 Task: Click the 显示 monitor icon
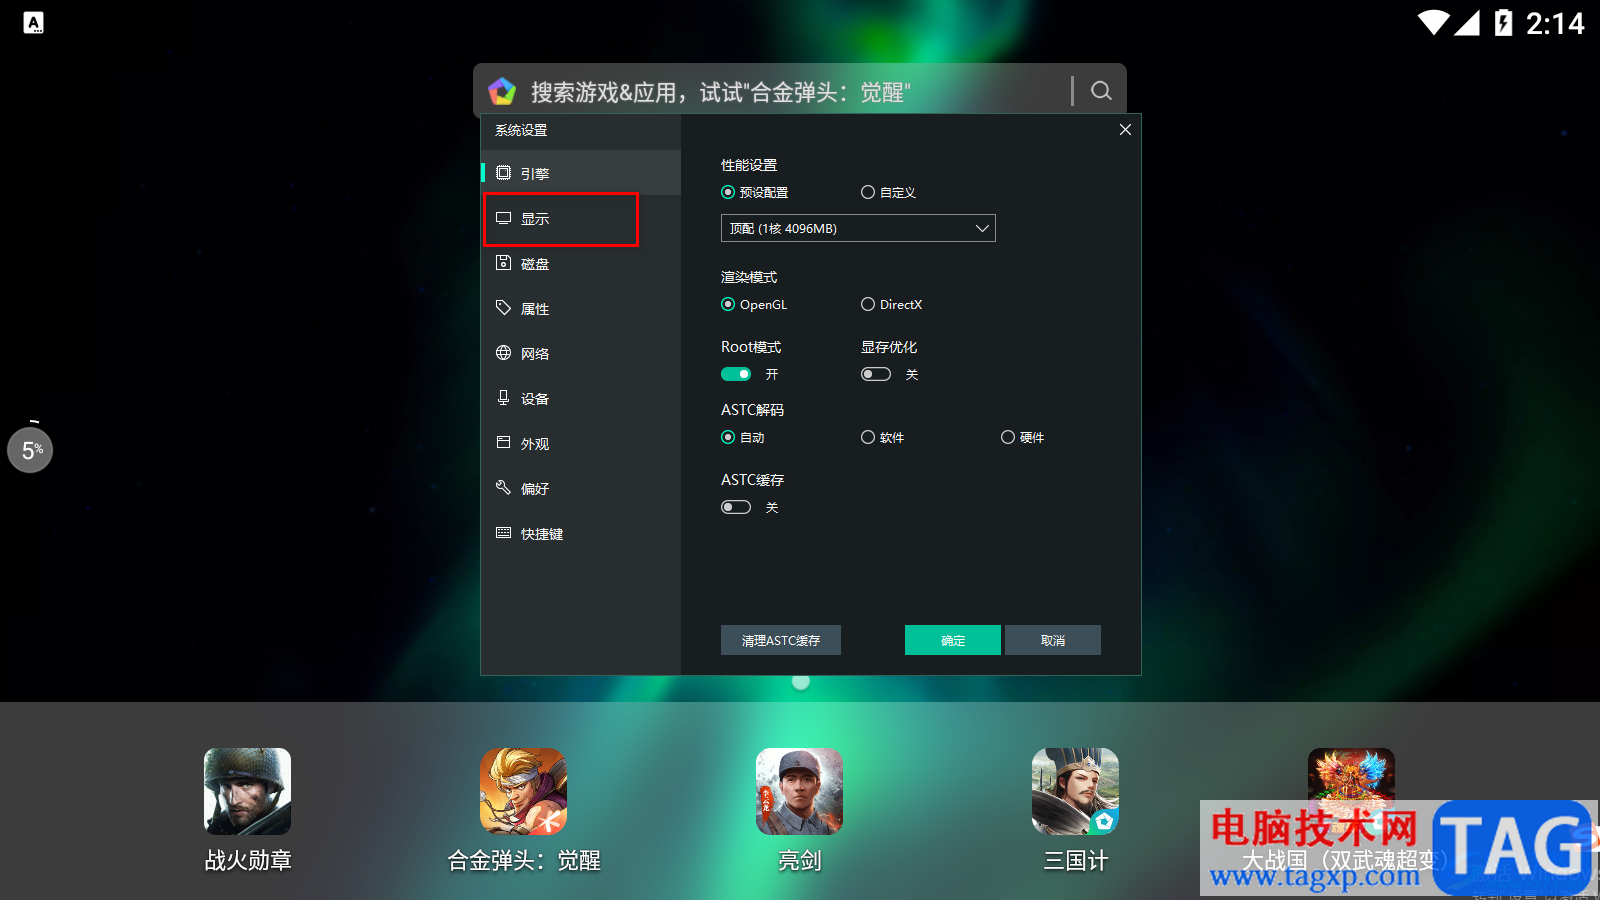[503, 217]
